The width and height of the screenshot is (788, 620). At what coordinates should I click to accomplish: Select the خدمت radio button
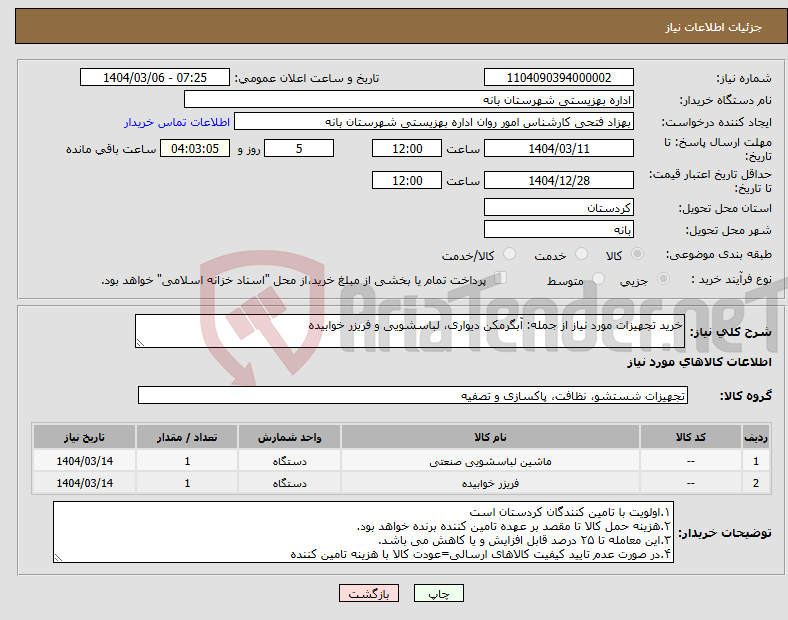pos(581,254)
